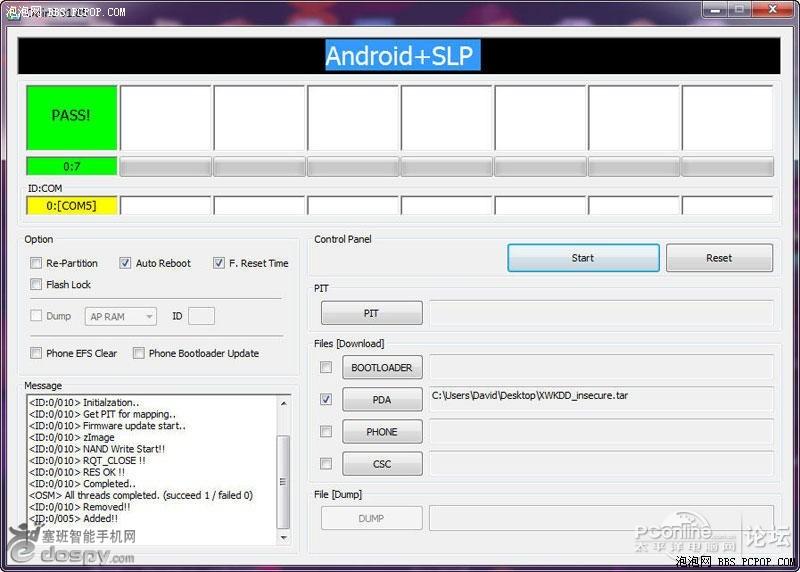This screenshot has width=800, height=572.
Task: Click the PHONE file button
Action: point(382,432)
